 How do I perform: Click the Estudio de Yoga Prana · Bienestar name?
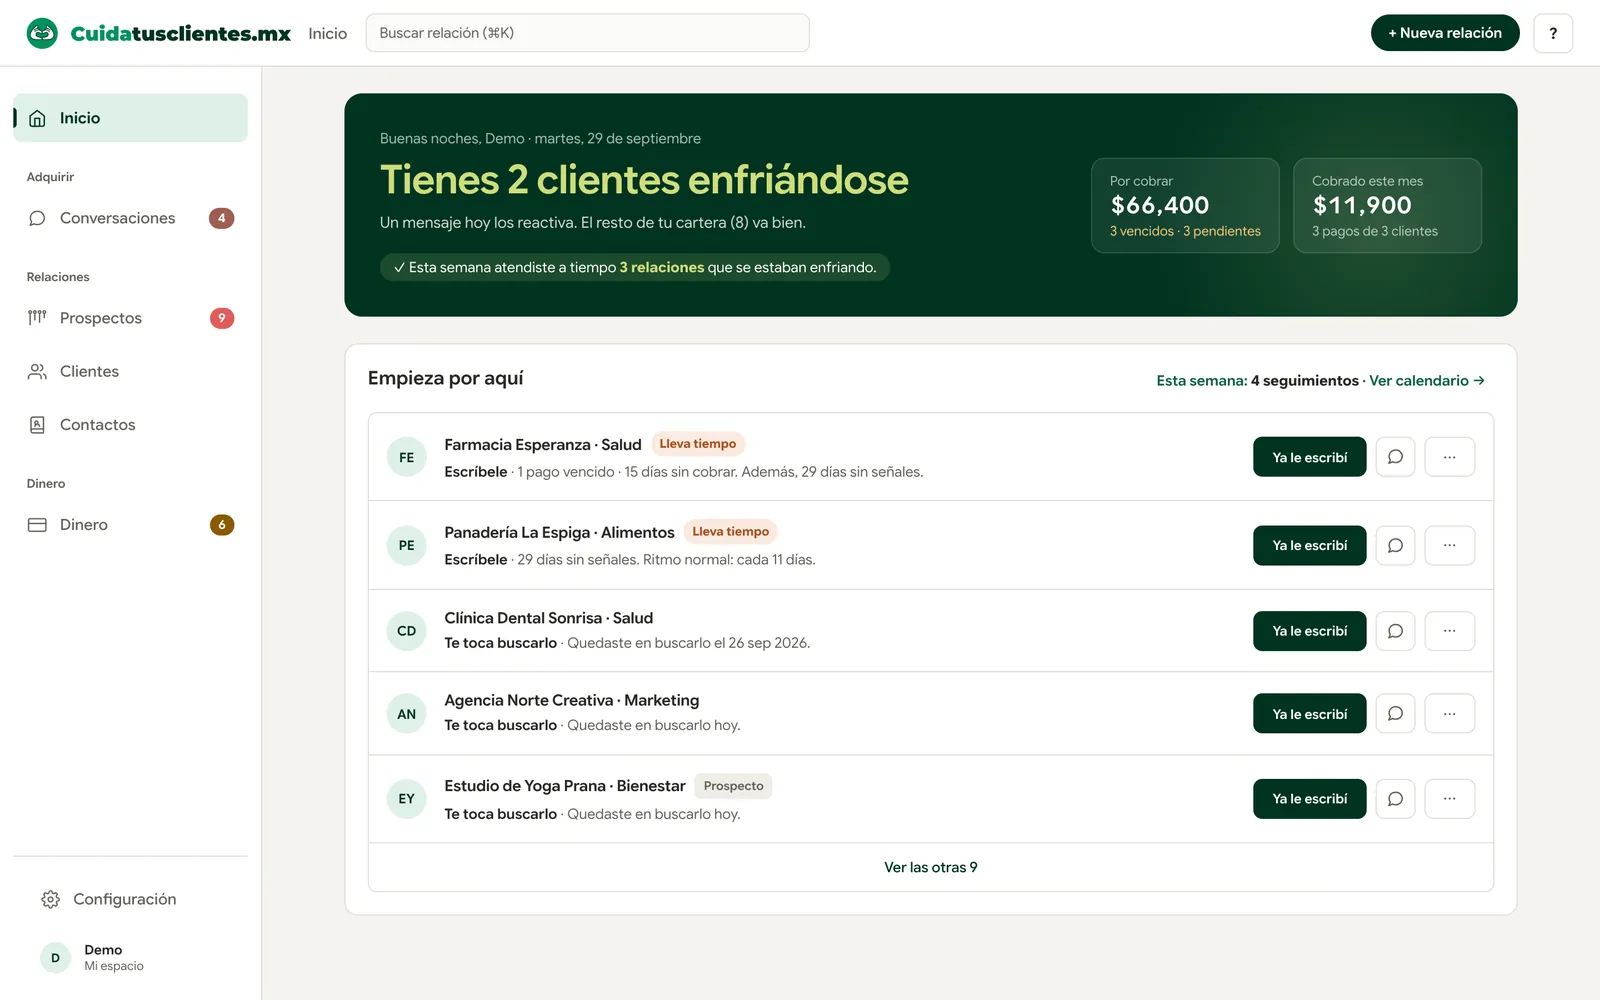click(x=565, y=786)
